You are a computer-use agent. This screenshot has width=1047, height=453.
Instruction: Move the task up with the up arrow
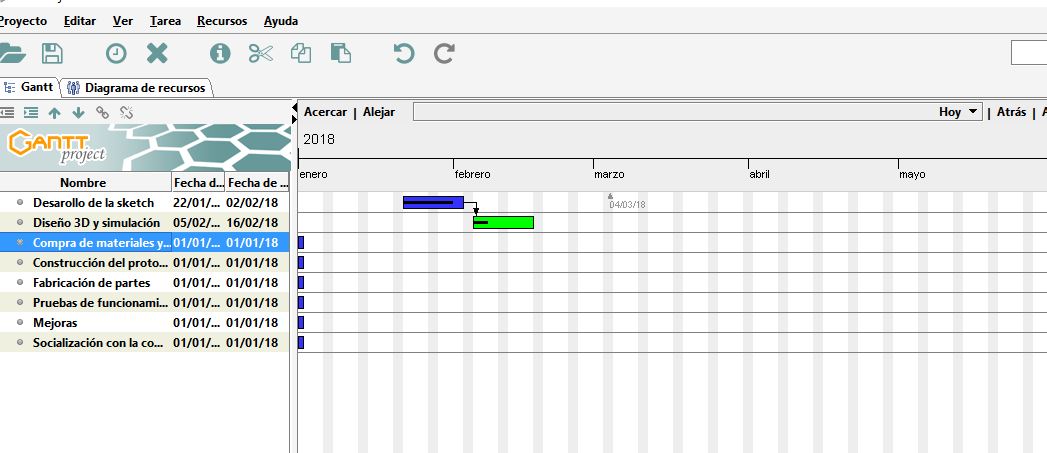pyautogui.click(x=55, y=113)
